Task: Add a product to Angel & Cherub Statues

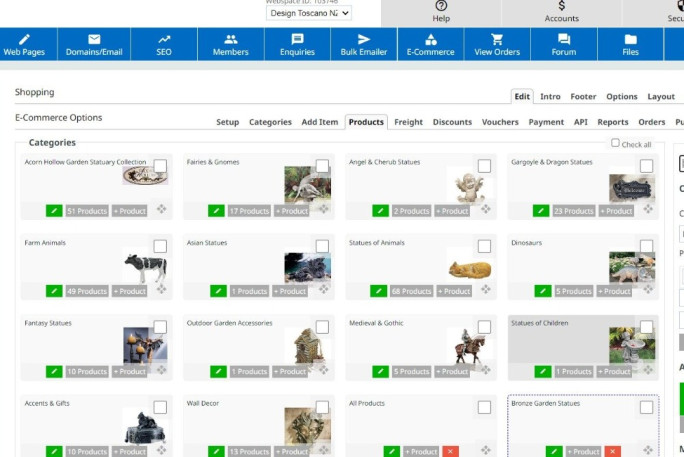Action: coord(452,211)
